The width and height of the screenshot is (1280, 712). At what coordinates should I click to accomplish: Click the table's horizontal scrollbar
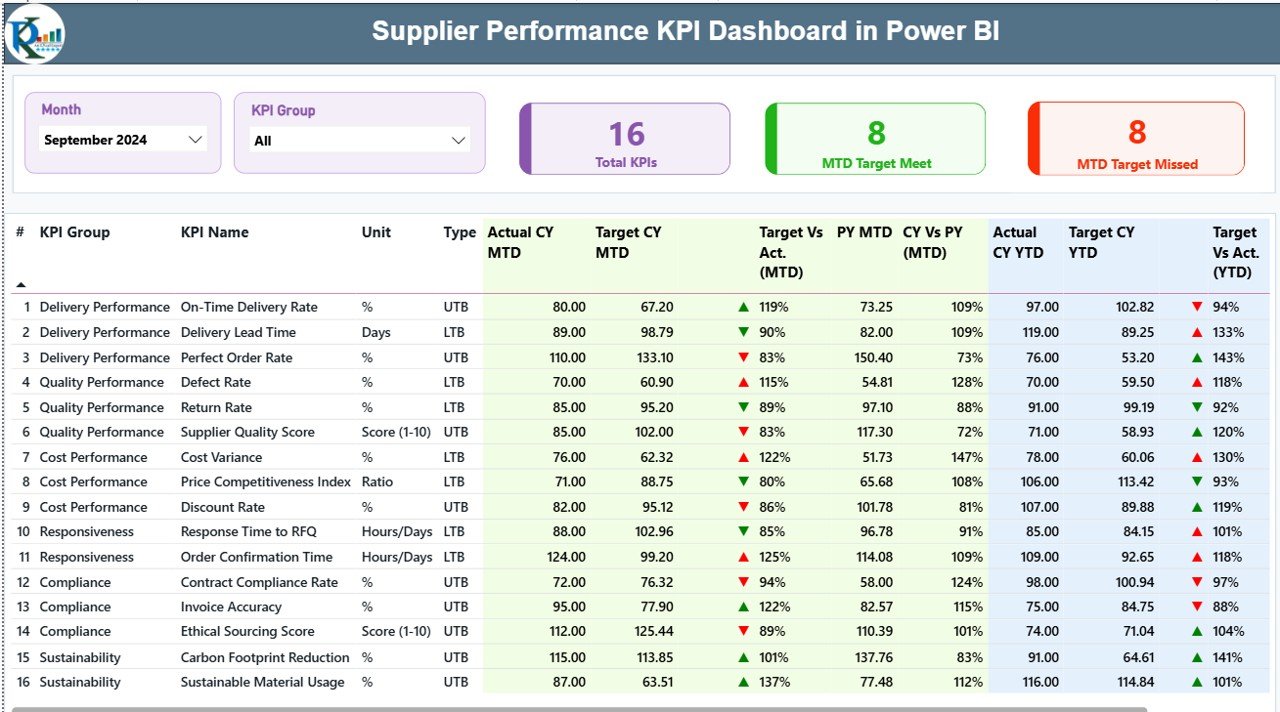tap(579, 709)
